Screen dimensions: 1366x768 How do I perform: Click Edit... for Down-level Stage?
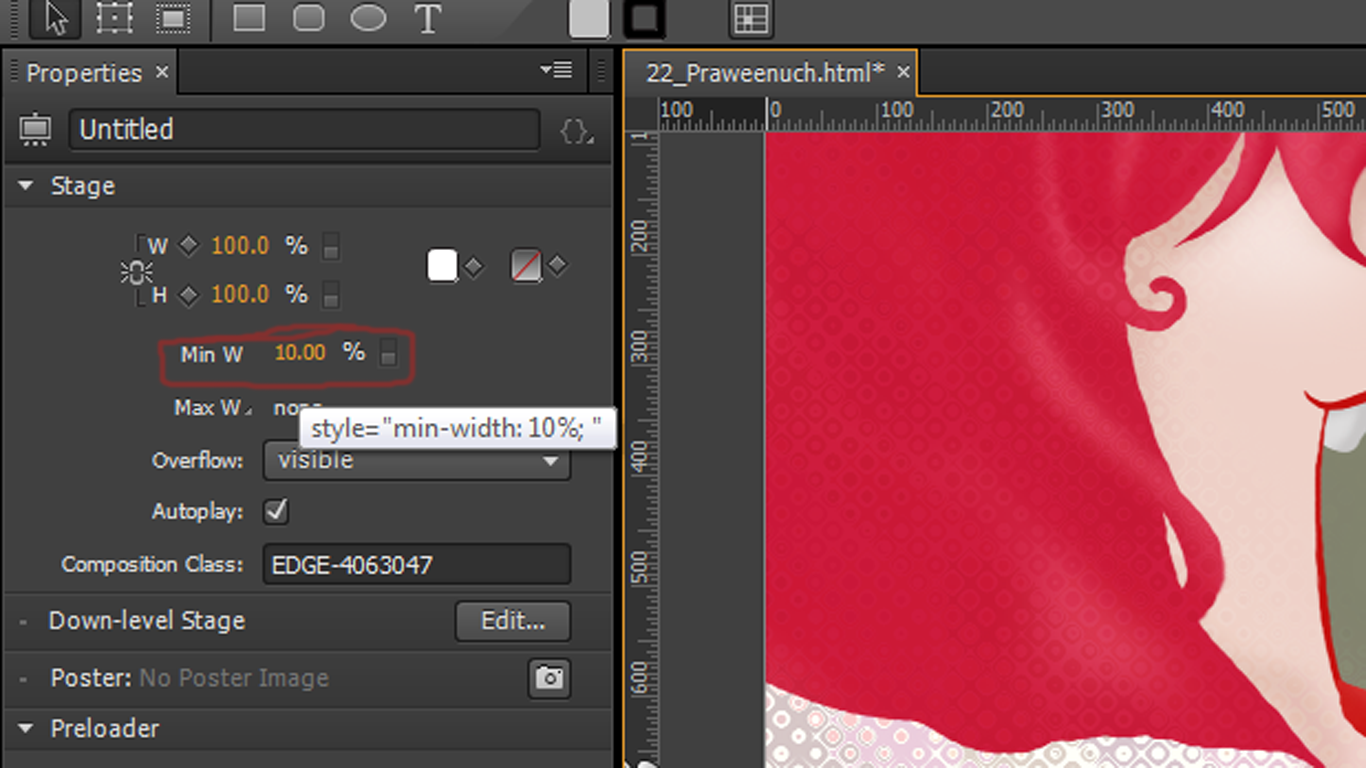pos(513,621)
